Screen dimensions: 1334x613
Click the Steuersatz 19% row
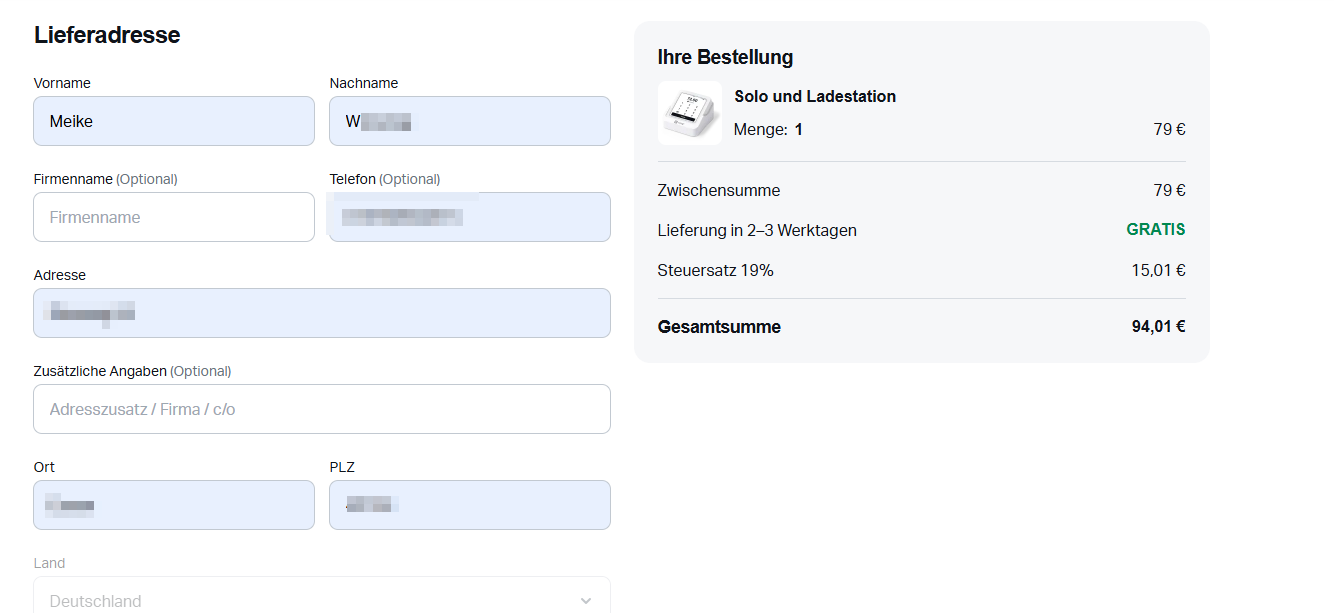click(922, 270)
